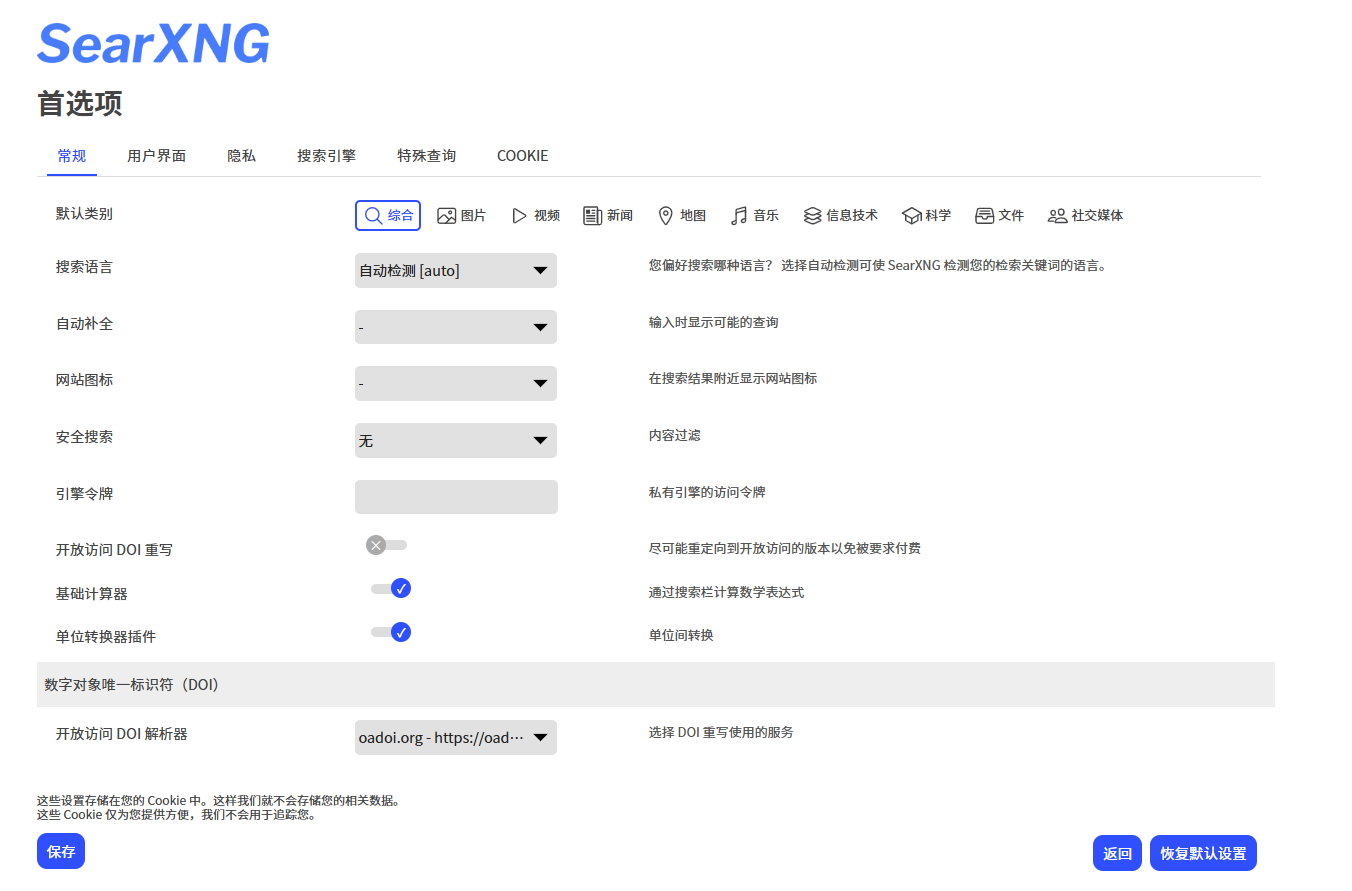Open the 开放访问 DOI 解析器 dropdown
This screenshot has height=891, width=1352.
tap(455, 737)
